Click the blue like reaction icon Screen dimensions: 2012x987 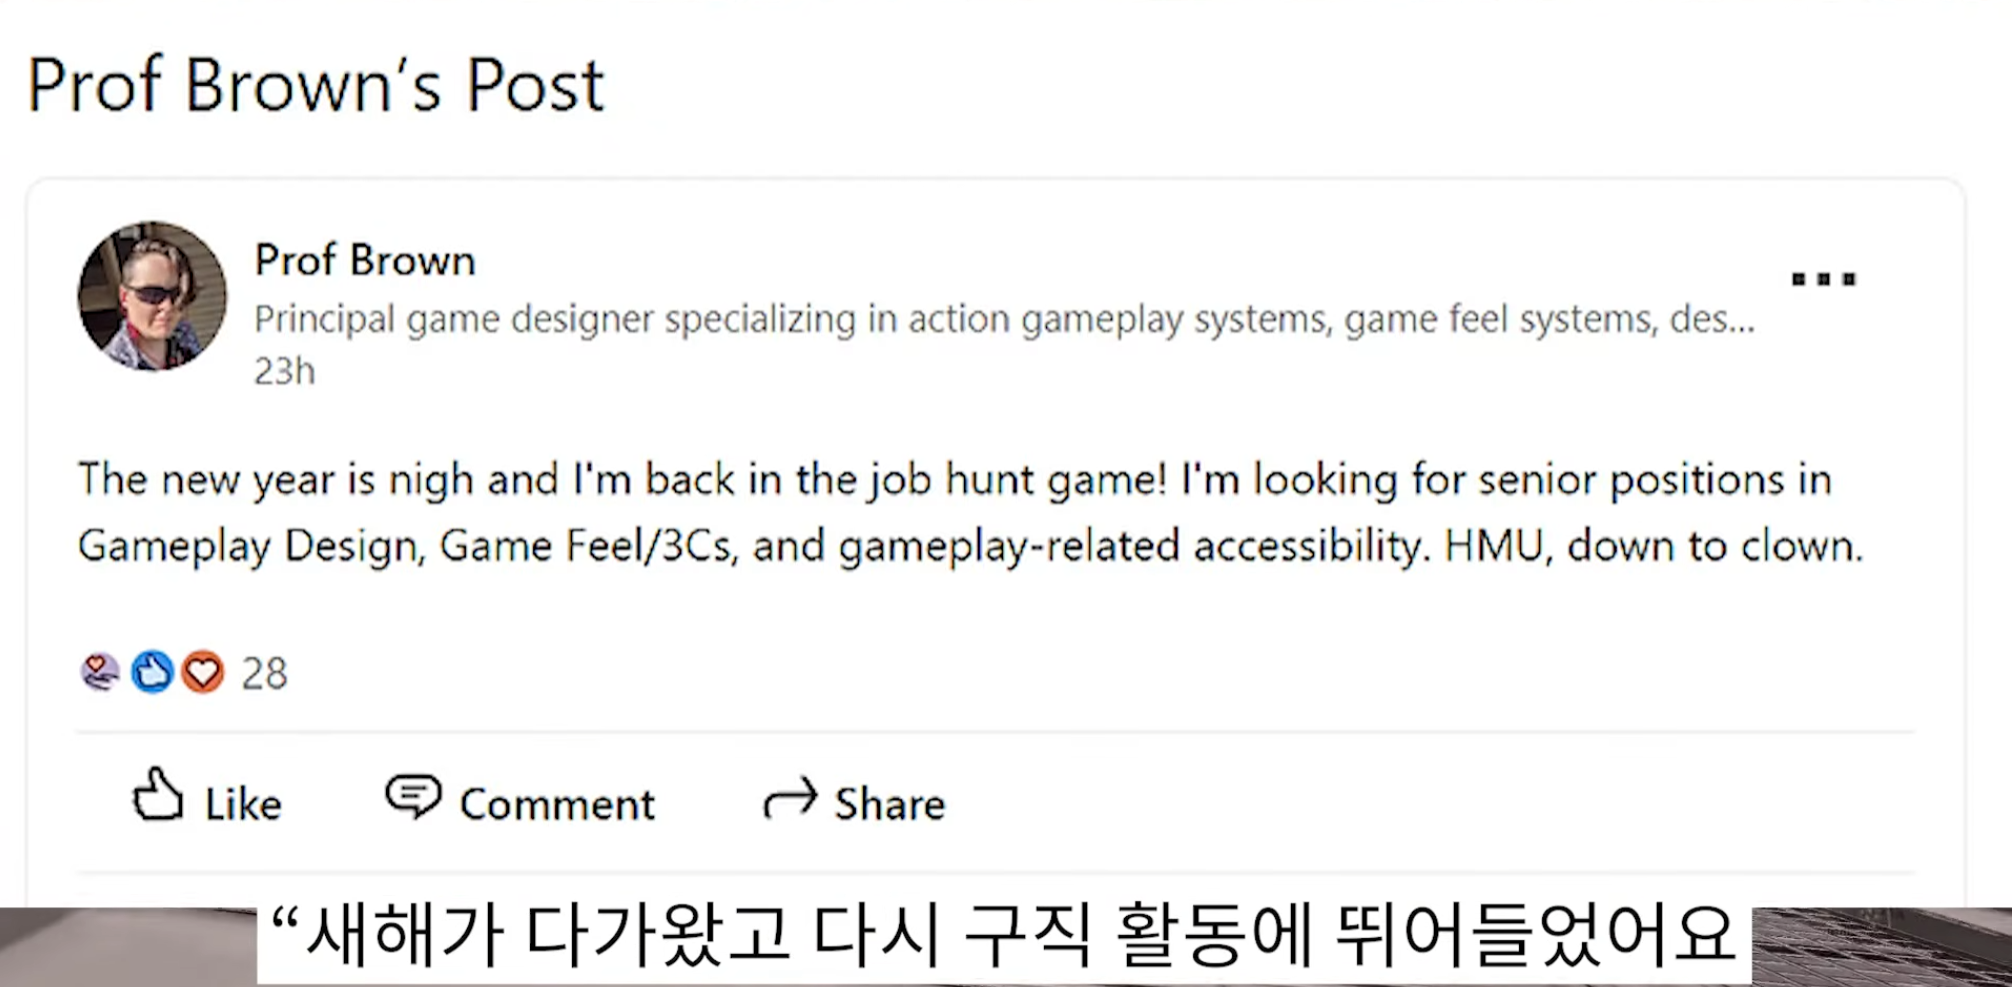click(x=152, y=672)
